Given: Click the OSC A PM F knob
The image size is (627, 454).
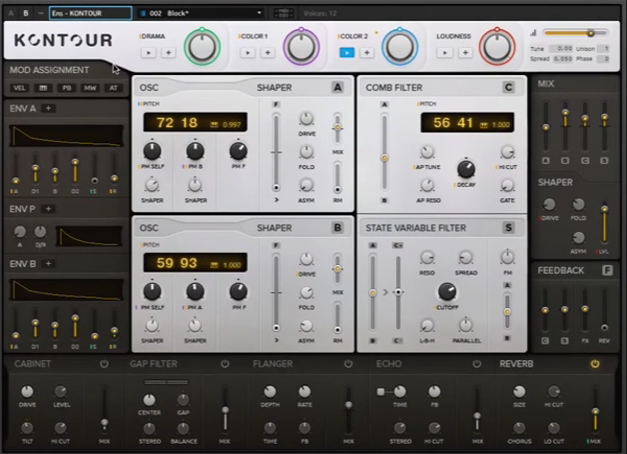Looking at the screenshot, I should click(x=238, y=151).
